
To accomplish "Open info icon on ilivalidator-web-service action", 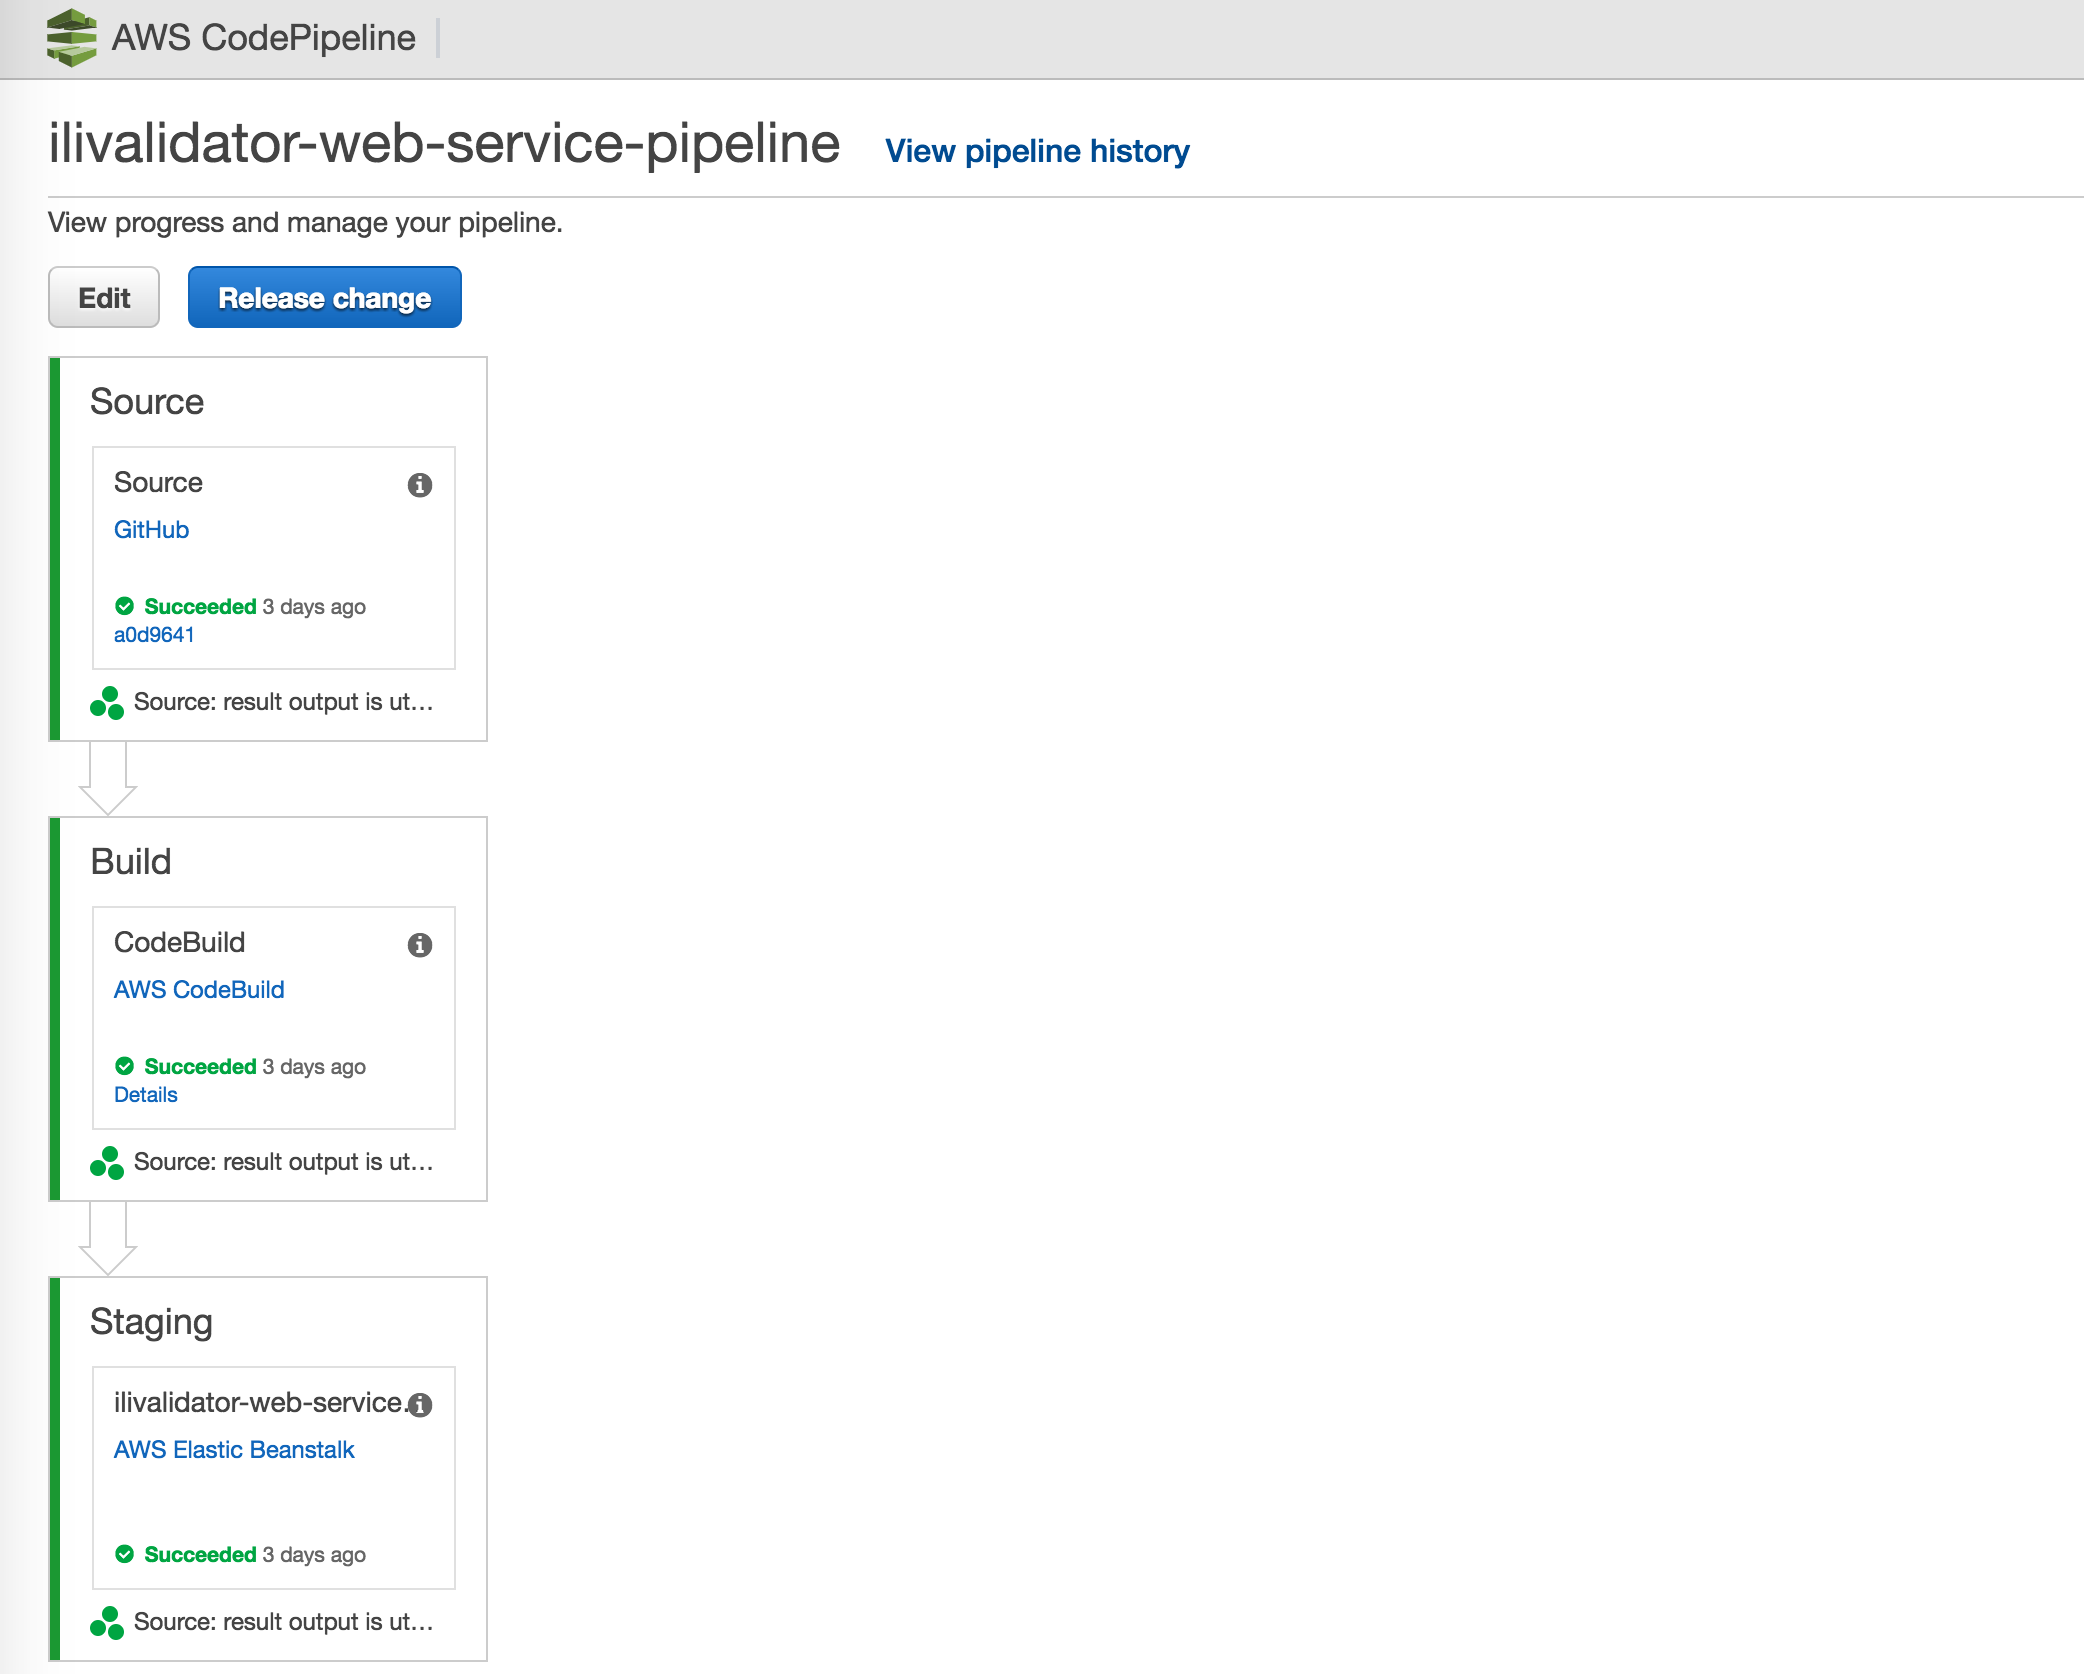I will [x=420, y=1405].
